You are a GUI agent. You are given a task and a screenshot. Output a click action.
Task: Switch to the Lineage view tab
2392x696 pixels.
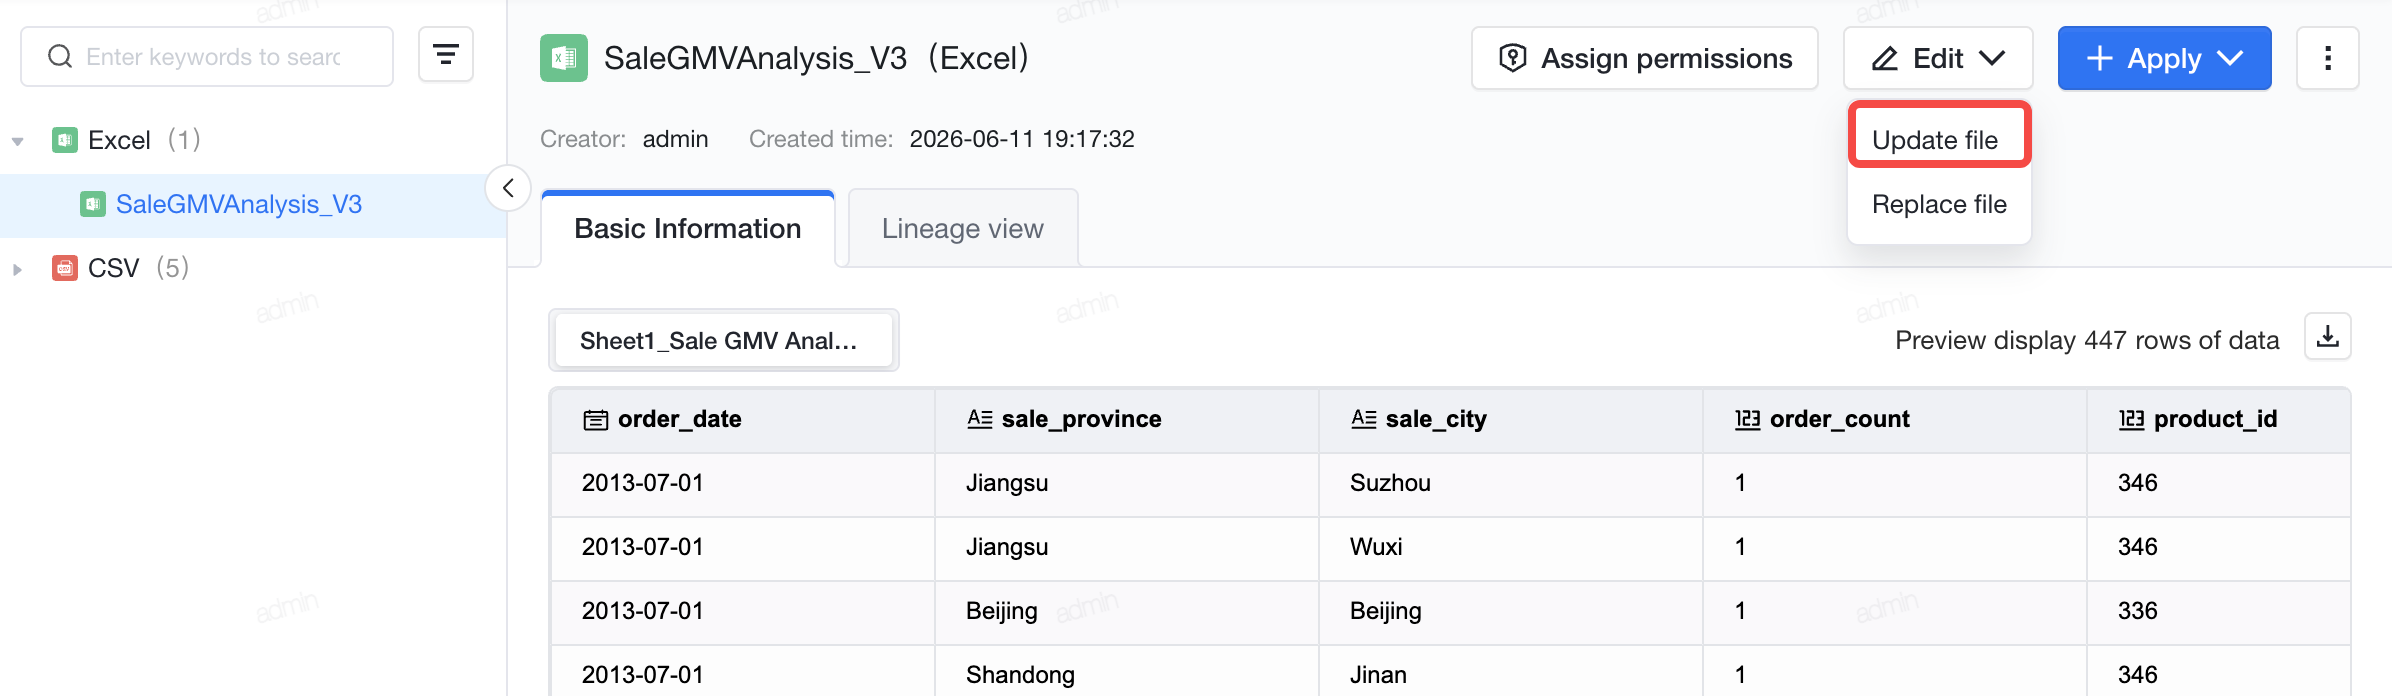click(963, 229)
